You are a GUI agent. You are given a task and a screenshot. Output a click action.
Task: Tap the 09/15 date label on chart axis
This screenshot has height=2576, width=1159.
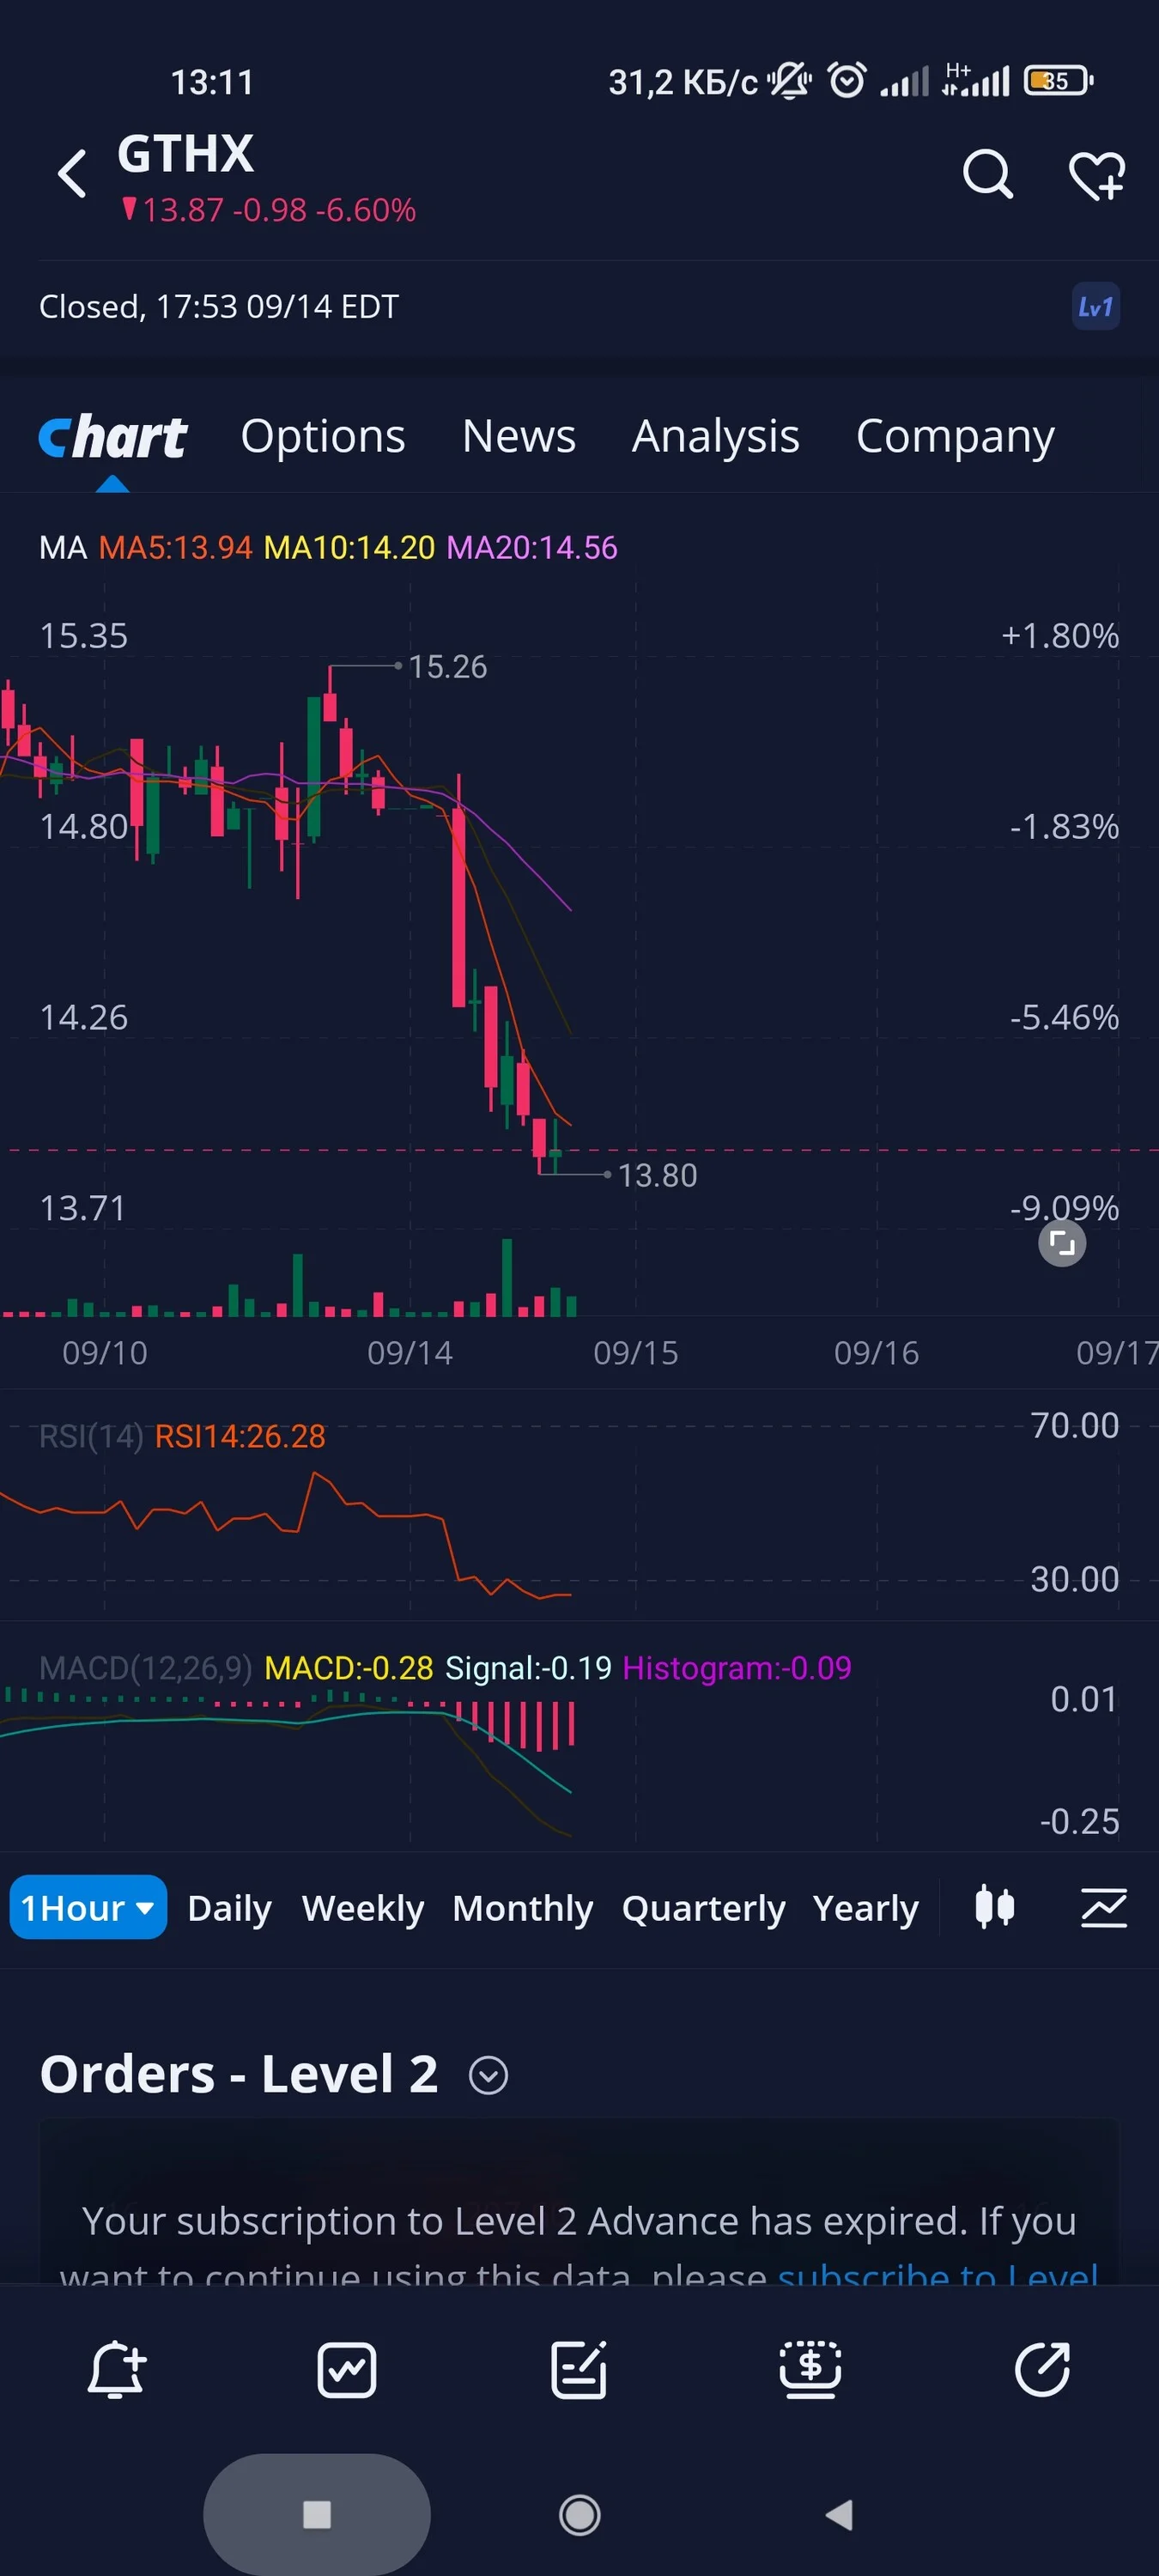(x=636, y=1353)
